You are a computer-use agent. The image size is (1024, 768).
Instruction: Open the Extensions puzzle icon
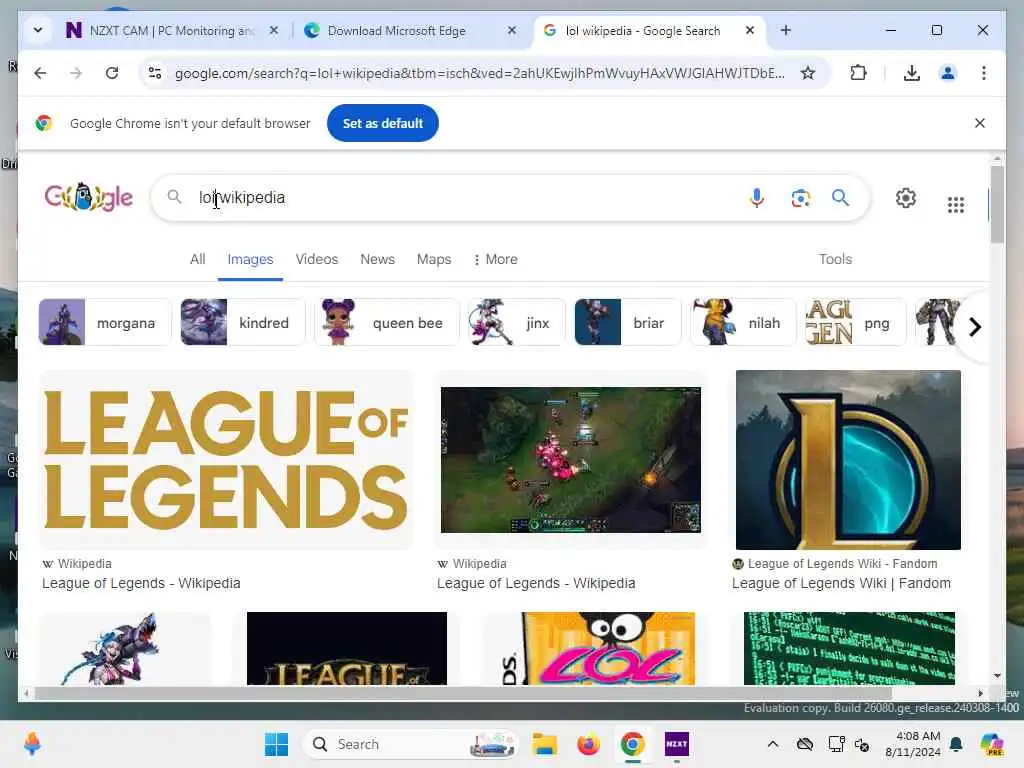pos(858,73)
